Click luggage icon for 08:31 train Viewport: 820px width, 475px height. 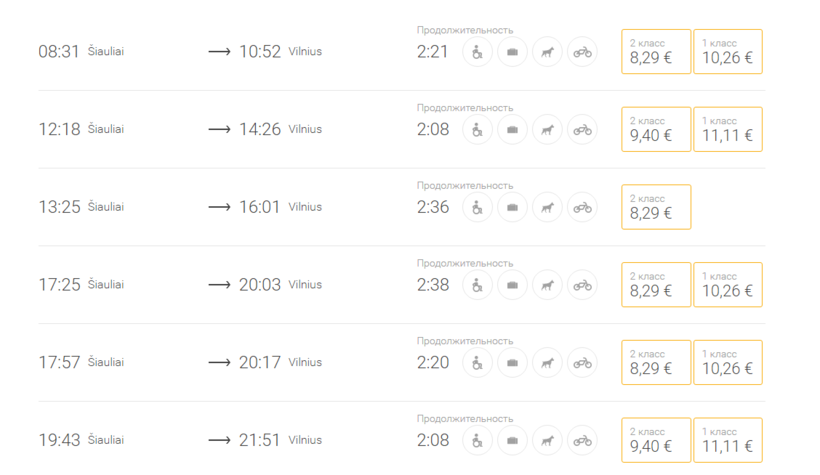click(512, 52)
